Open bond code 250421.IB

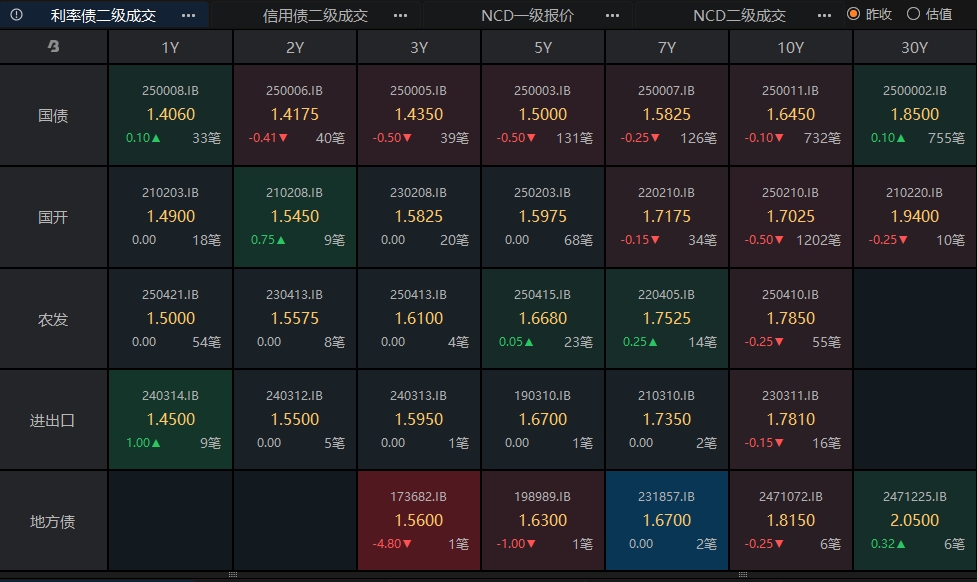[170, 294]
